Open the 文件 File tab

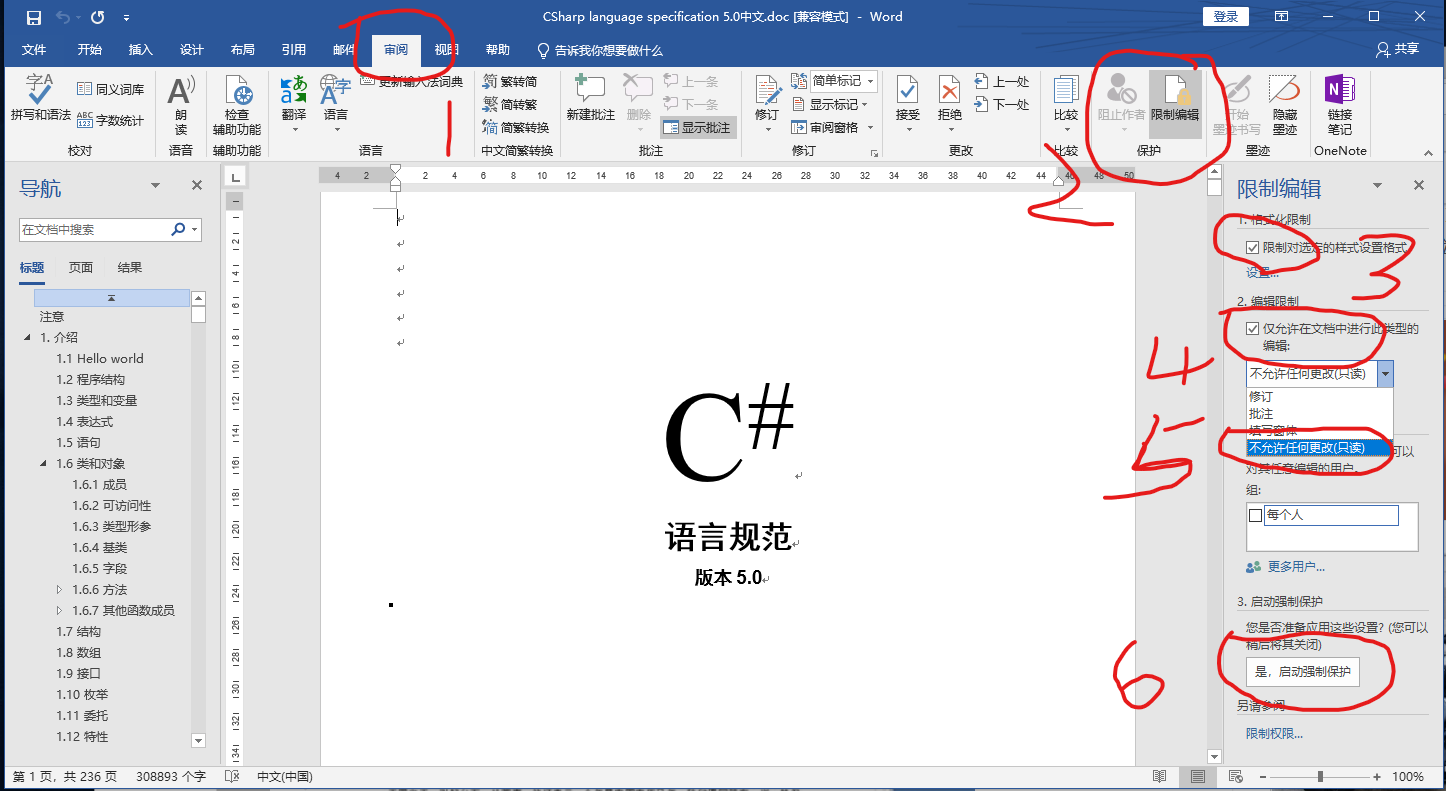(x=34, y=50)
